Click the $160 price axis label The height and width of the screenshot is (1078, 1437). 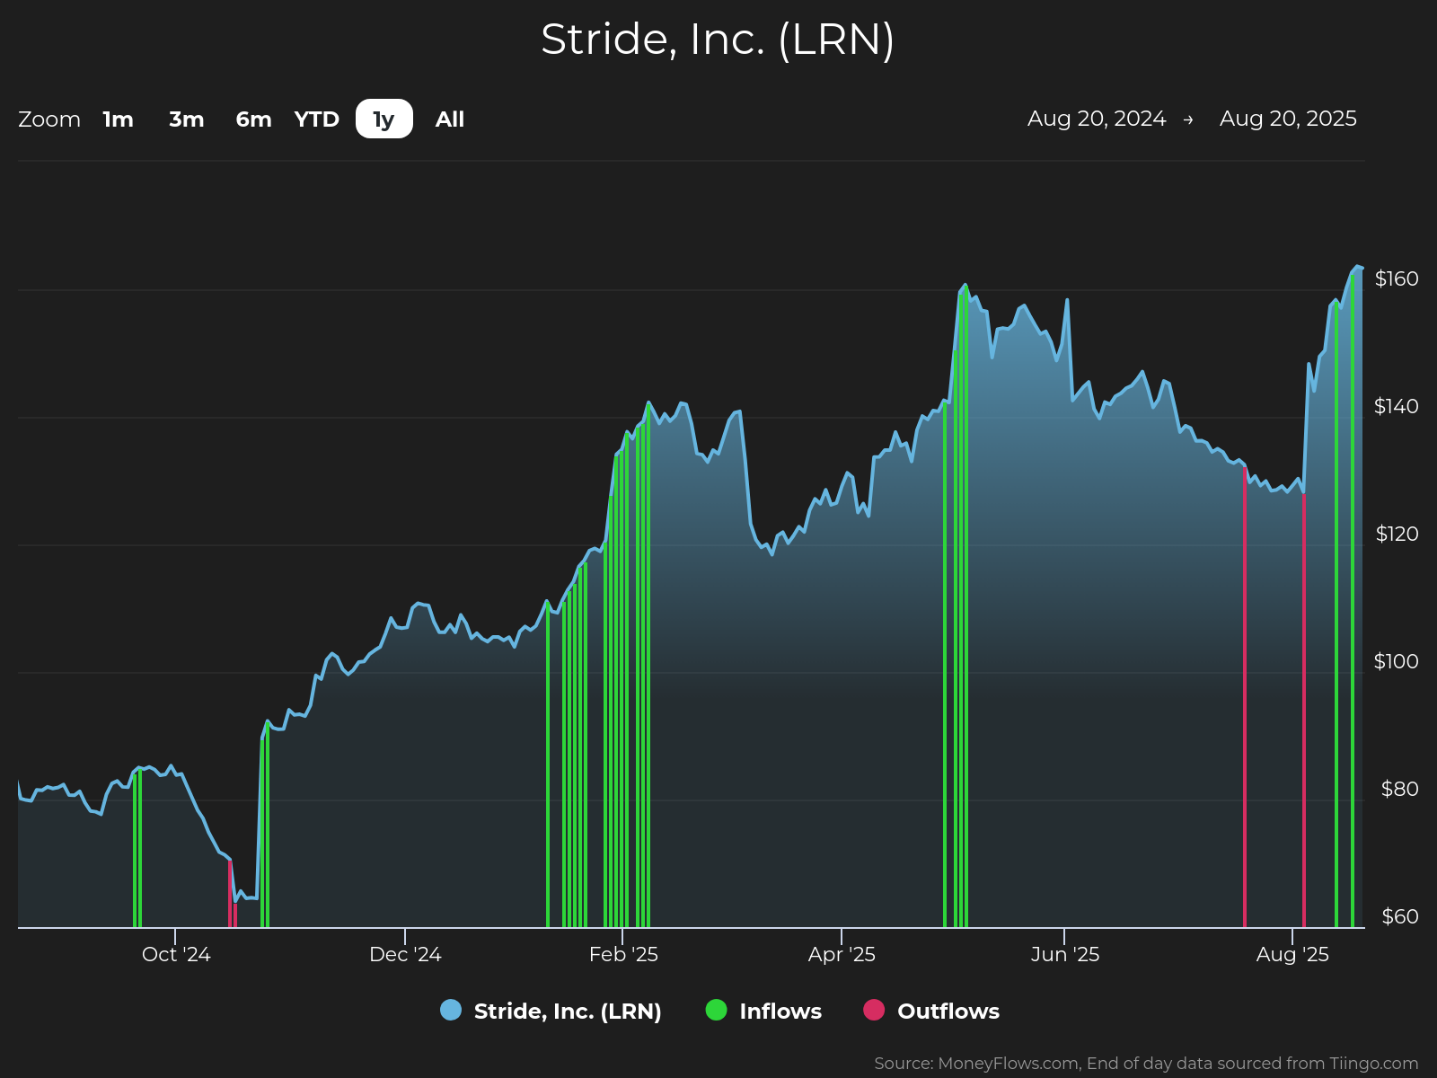coord(1396,279)
